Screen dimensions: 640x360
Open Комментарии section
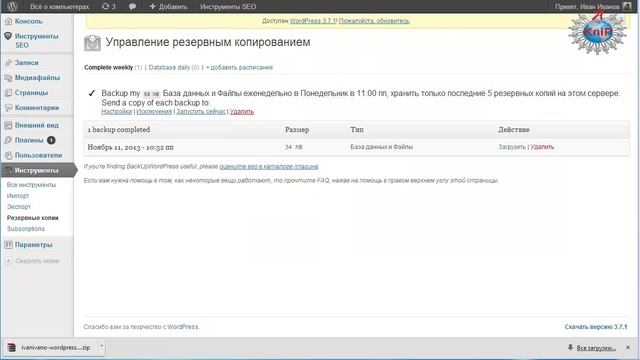(x=37, y=108)
